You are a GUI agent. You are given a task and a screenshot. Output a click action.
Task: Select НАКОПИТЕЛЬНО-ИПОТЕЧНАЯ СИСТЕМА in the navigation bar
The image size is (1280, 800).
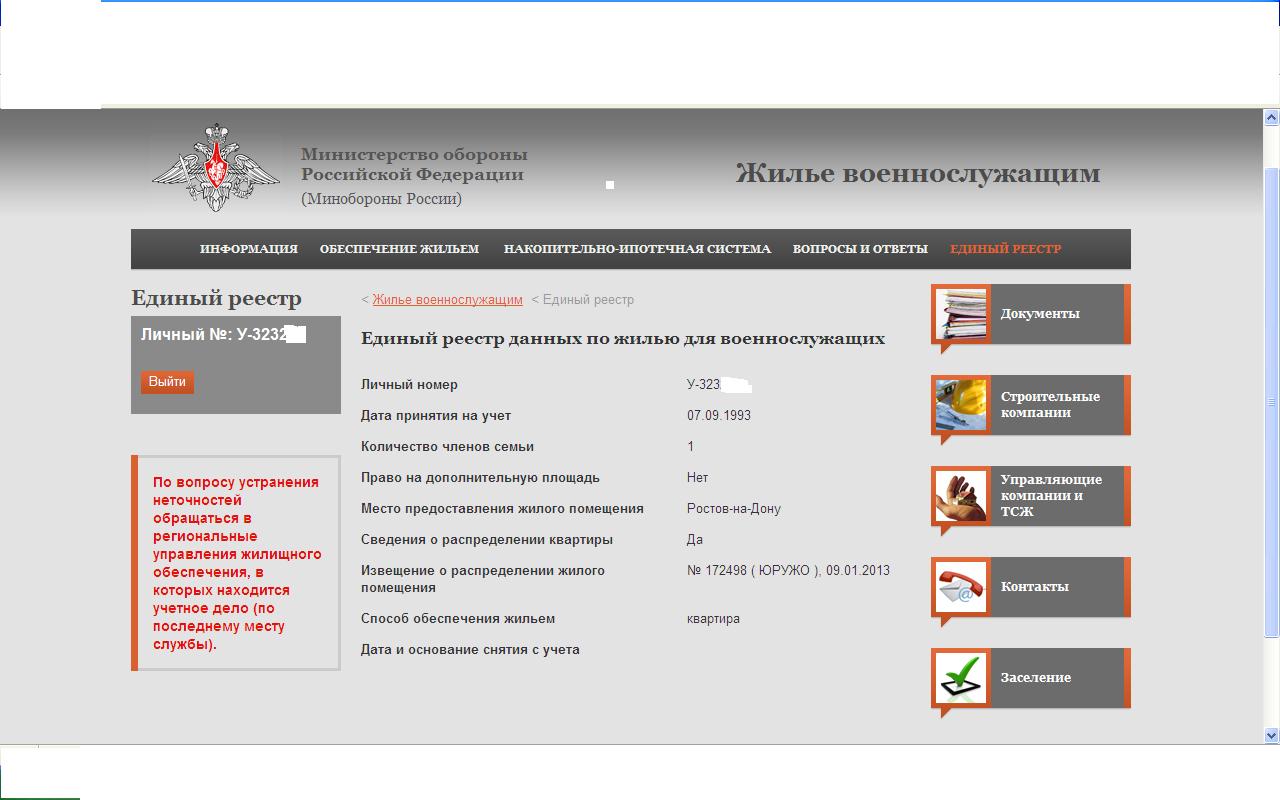[637, 249]
